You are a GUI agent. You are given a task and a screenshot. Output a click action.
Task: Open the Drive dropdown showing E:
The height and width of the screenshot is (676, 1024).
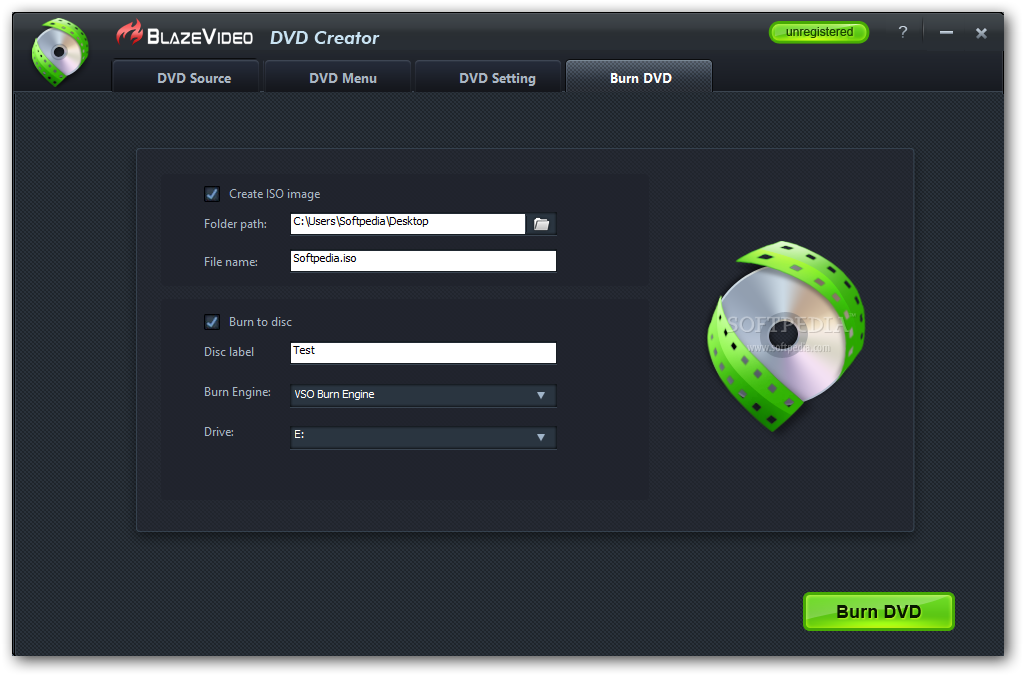coord(423,436)
